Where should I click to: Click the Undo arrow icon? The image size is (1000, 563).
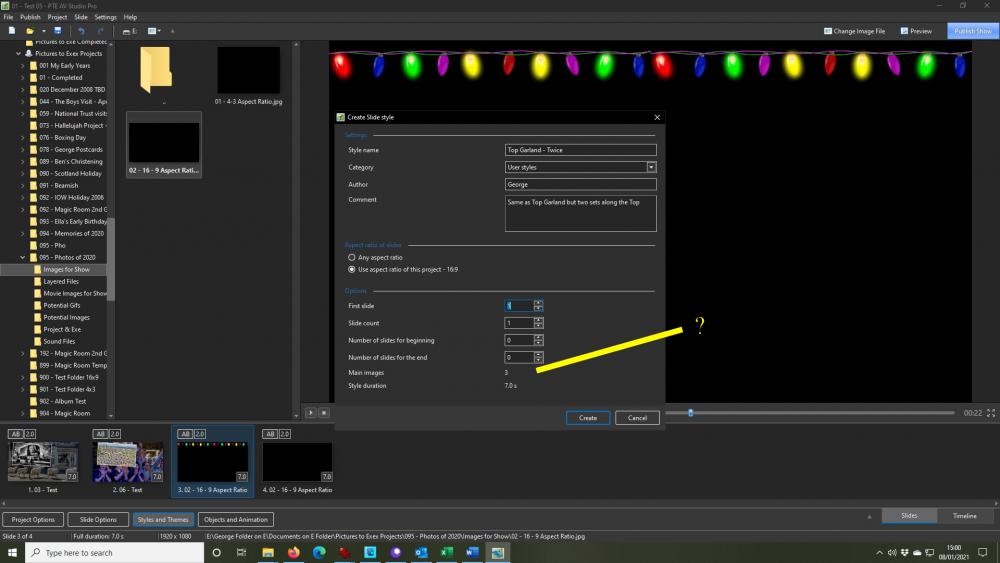pos(81,31)
